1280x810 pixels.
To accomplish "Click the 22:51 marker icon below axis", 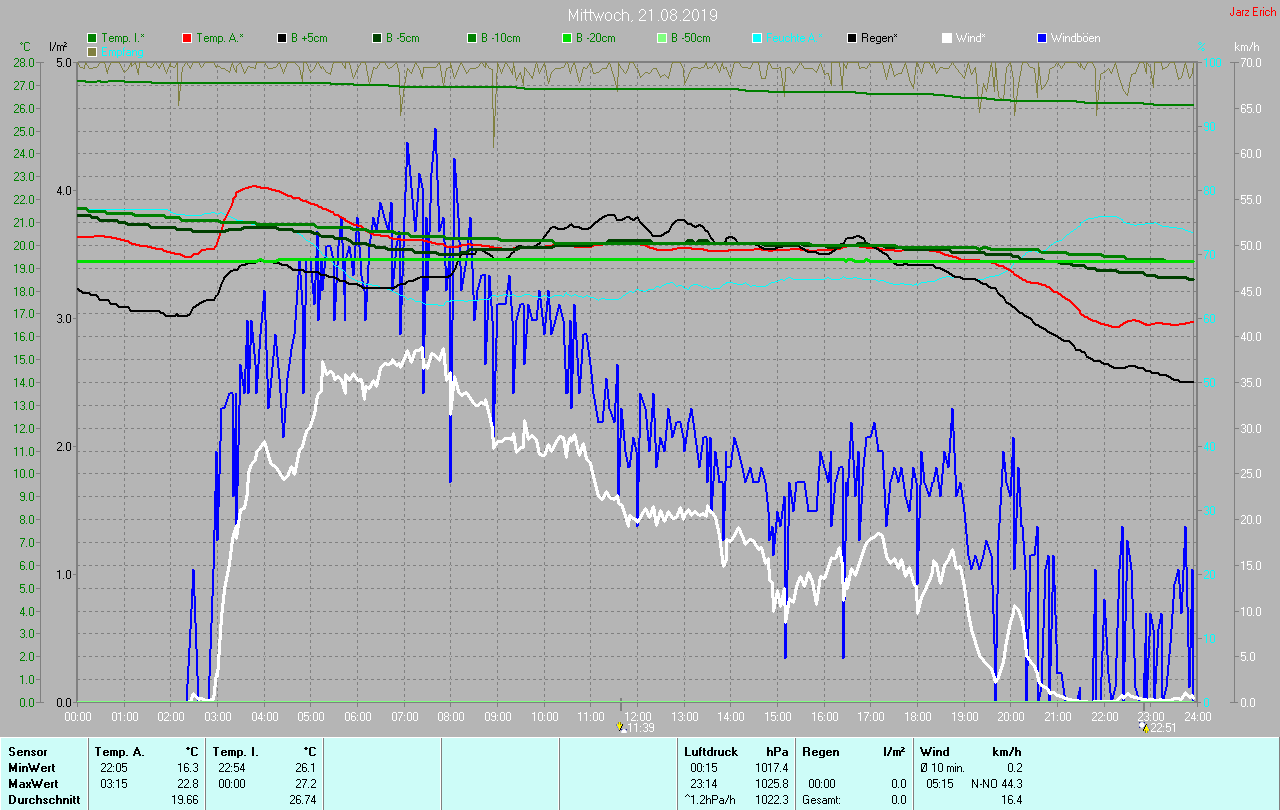I will pyautogui.click(x=1144, y=728).
